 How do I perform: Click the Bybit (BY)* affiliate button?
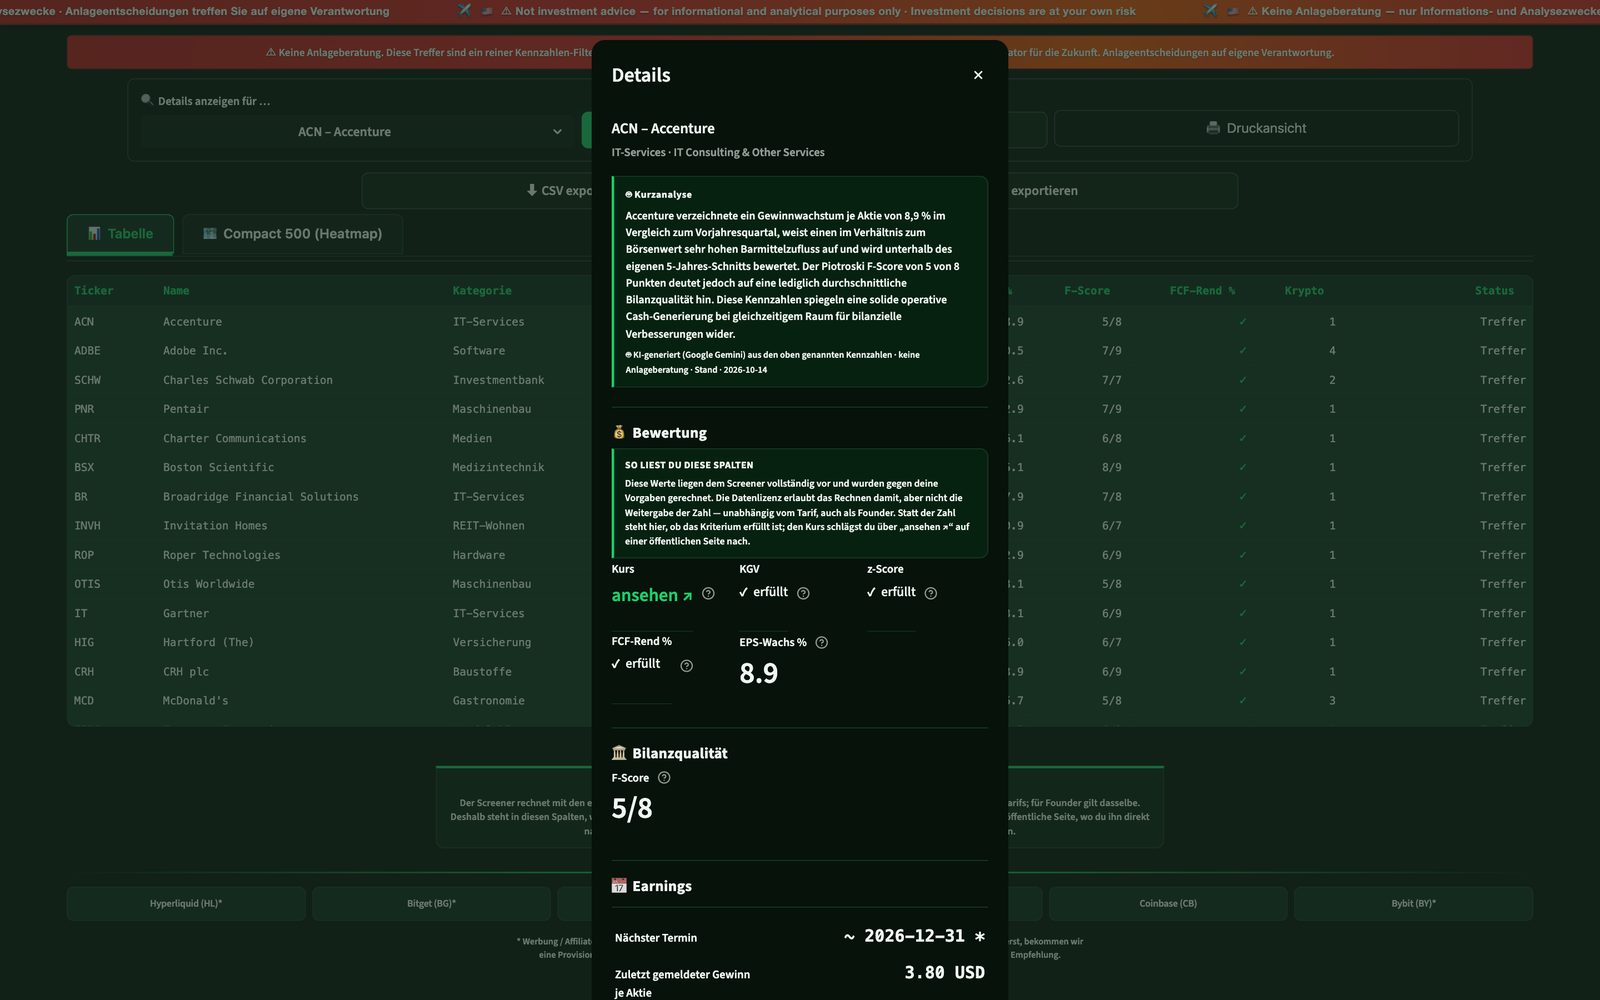pos(1413,903)
